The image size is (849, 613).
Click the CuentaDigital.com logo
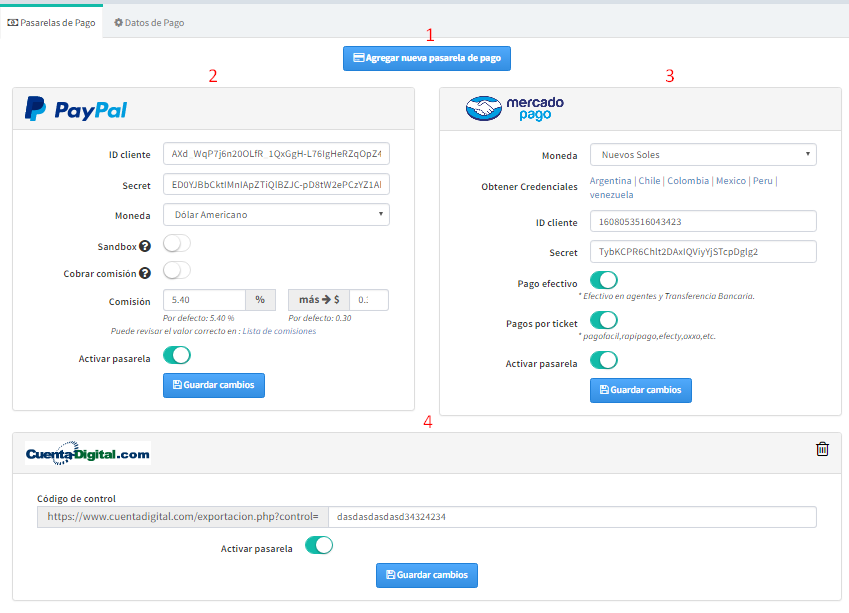pos(88,453)
